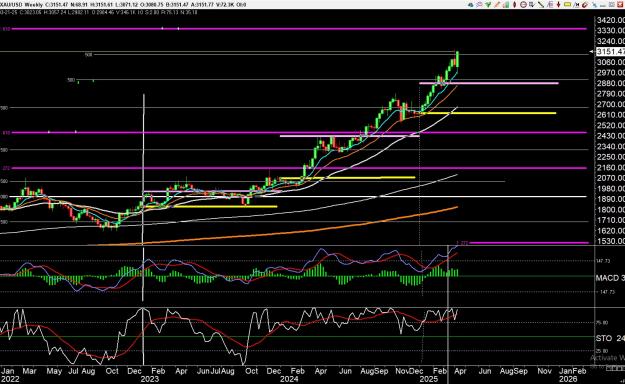
Task: Click the 3240.00 price axis label
Action: point(610,41)
